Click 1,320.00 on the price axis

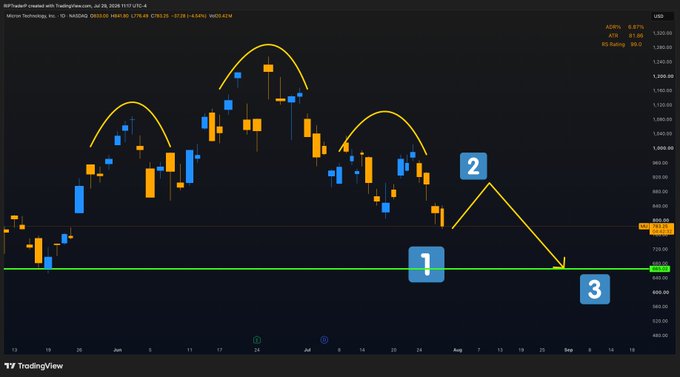pos(662,33)
